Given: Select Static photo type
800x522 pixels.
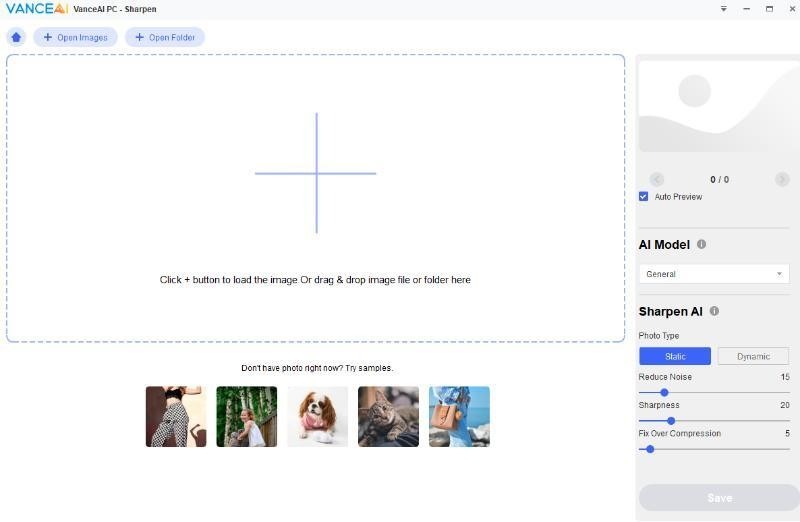Looking at the screenshot, I should (675, 356).
